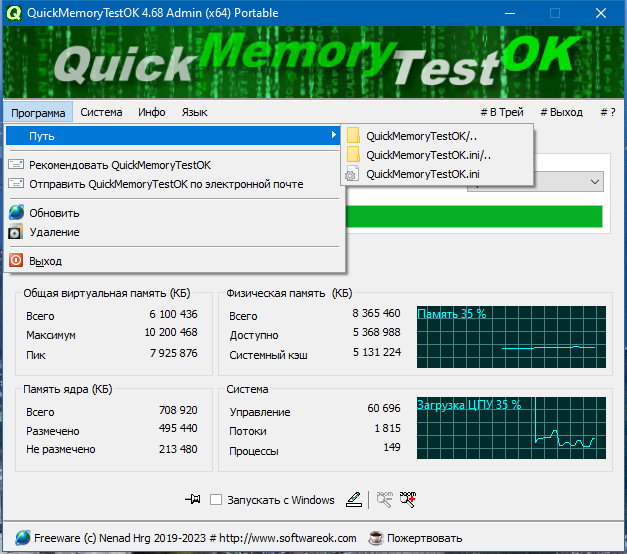Open the http://www.softwareok.com link
The width and height of the screenshot is (627, 554).
288,538
